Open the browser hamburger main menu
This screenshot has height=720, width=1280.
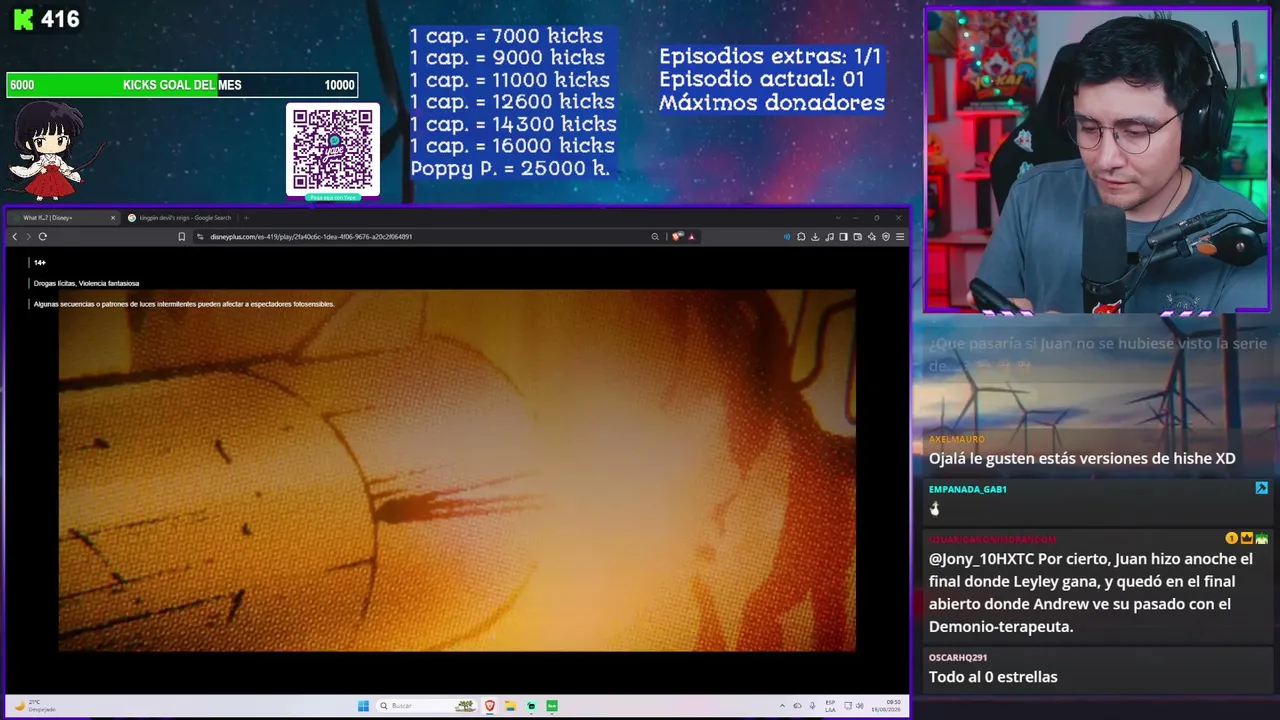tap(900, 237)
